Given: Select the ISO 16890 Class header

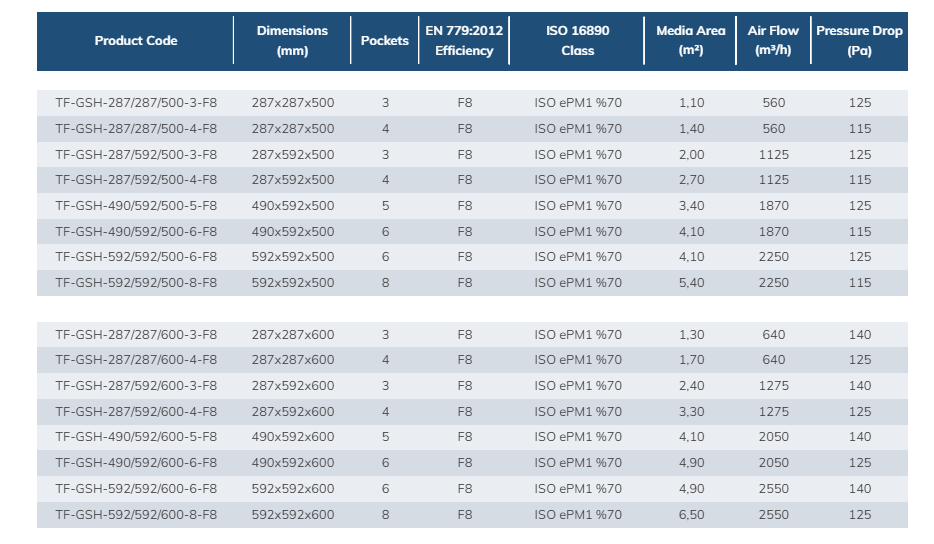Looking at the screenshot, I should coord(577,41).
